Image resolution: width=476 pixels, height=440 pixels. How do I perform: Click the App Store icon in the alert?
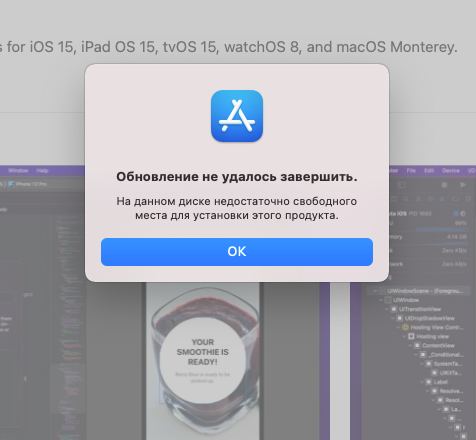pyautogui.click(x=237, y=116)
